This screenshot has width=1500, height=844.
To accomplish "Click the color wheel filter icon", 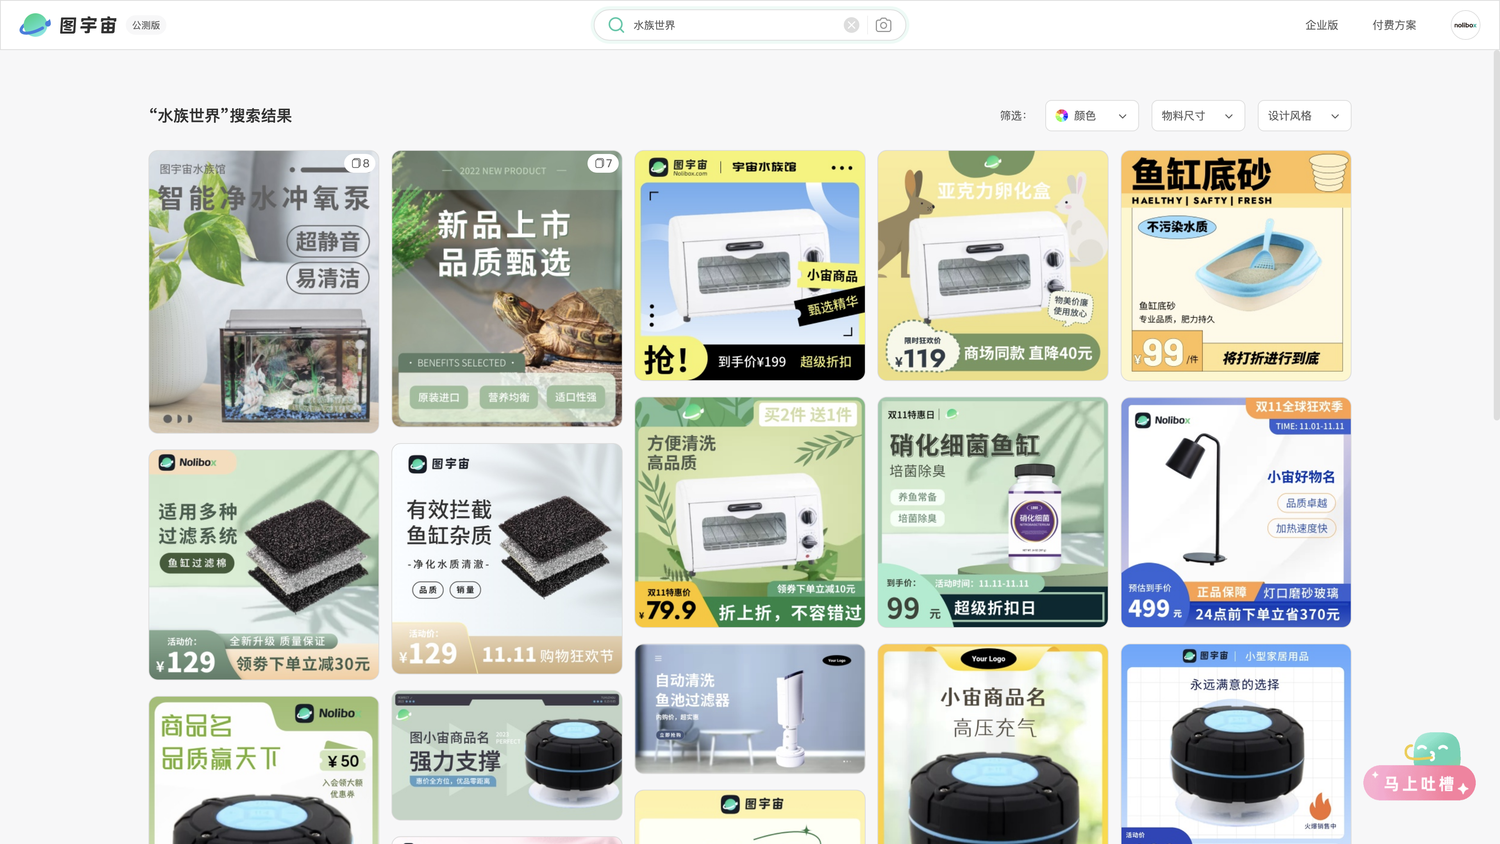I will tap(1062, 116).
